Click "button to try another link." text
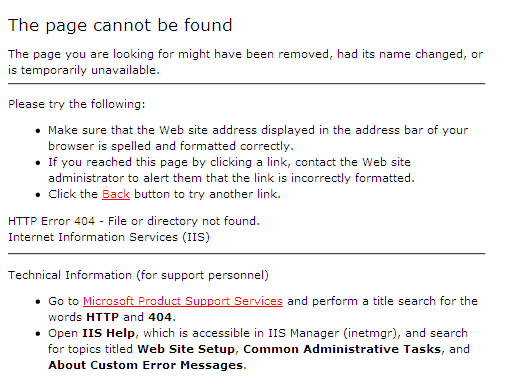The image size is (511, 391). (207, 194)
